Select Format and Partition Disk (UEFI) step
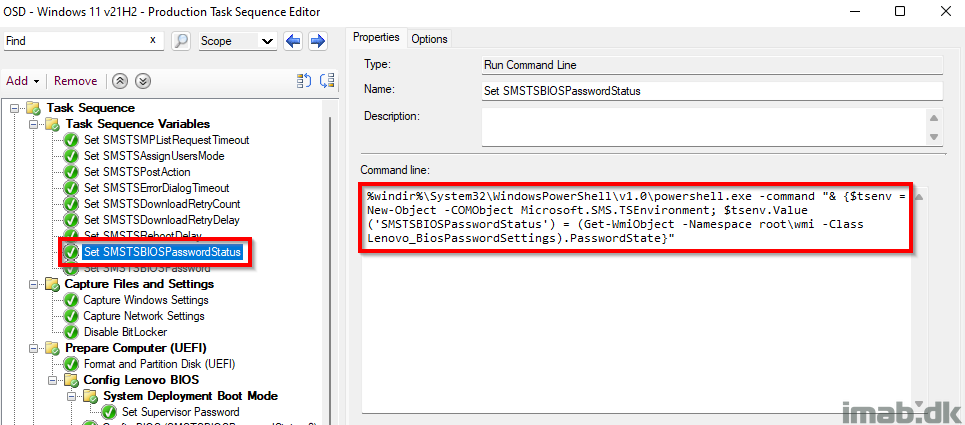This screenshot has width=965, height=425. tap(159, 364)
